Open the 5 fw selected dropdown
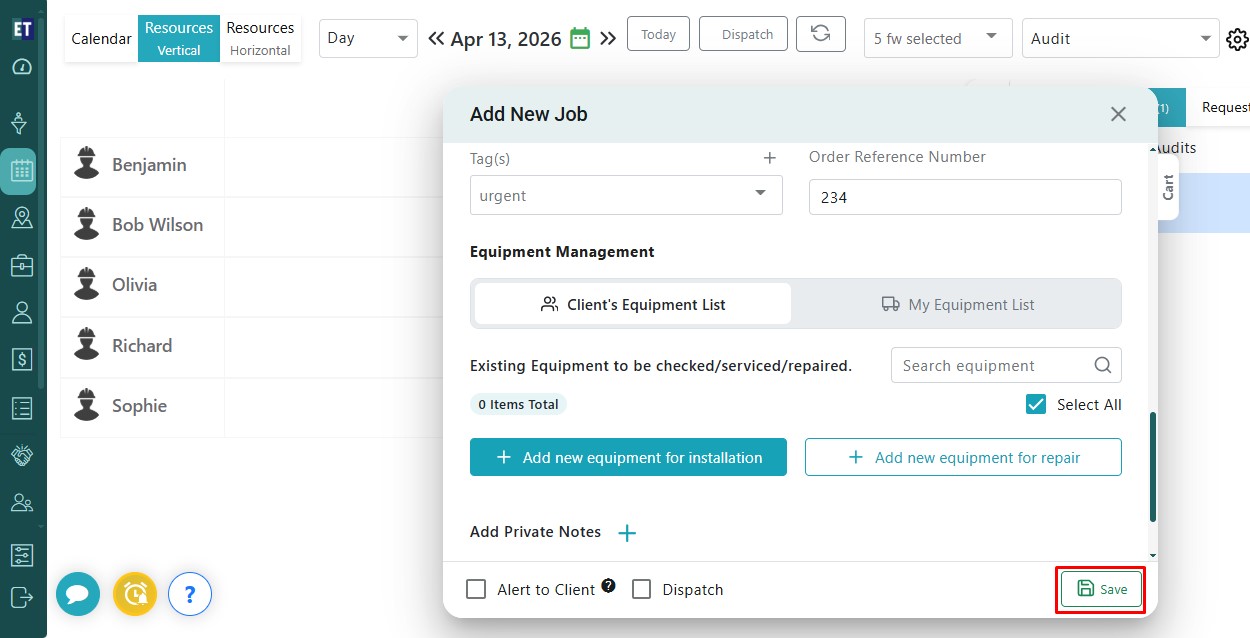Viewport: 1250px width, 638px height. (x=937, y=38)
